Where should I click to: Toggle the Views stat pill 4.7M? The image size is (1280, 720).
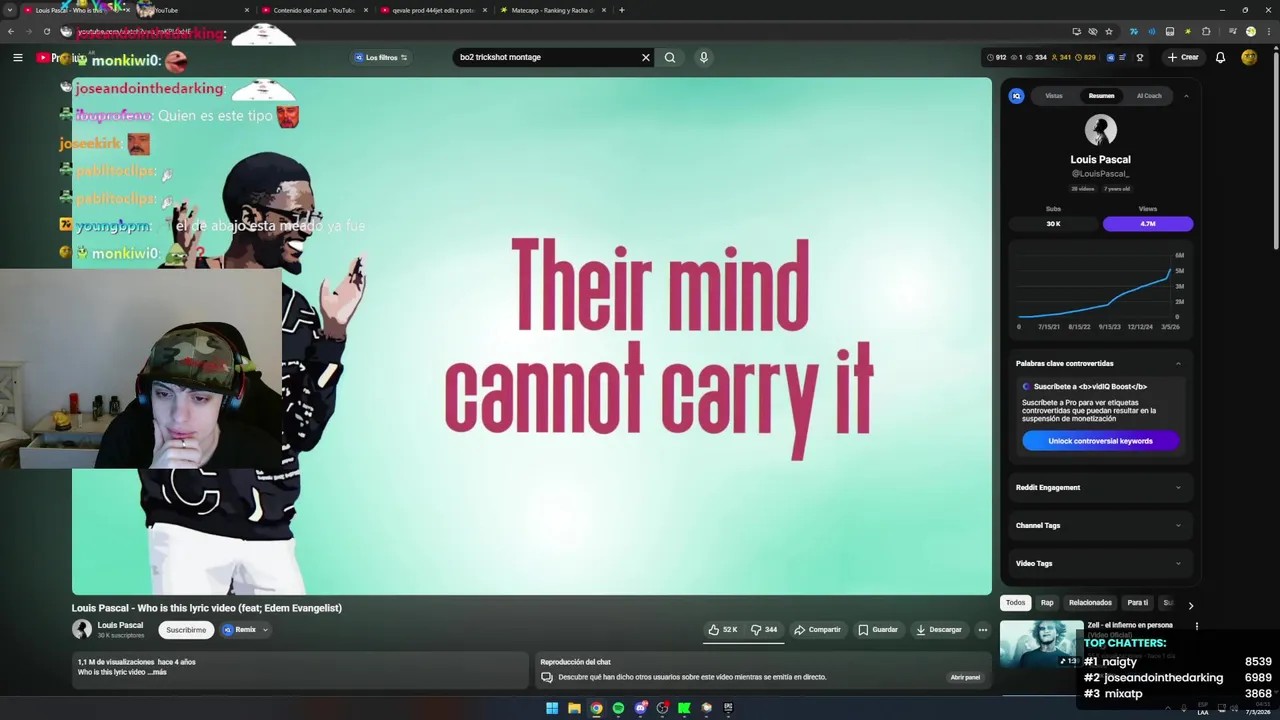[1148, 224]
